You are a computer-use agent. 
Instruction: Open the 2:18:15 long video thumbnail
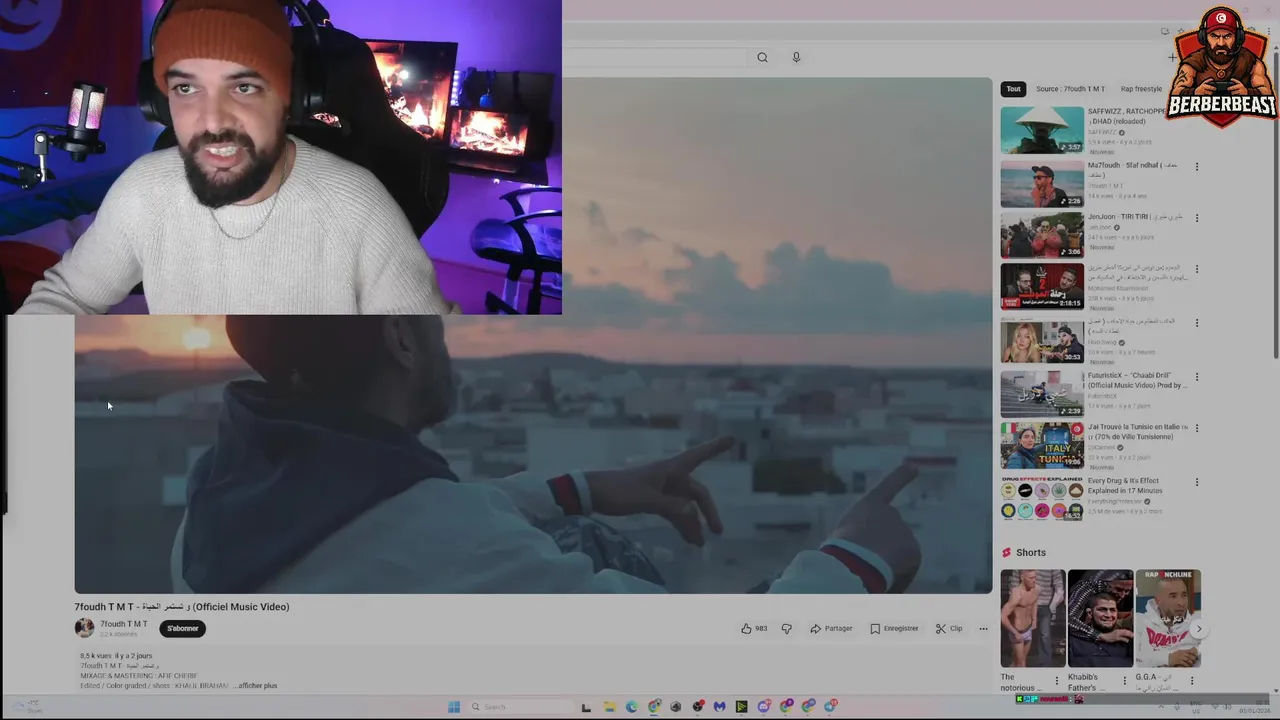click(x=1042, y=286)
